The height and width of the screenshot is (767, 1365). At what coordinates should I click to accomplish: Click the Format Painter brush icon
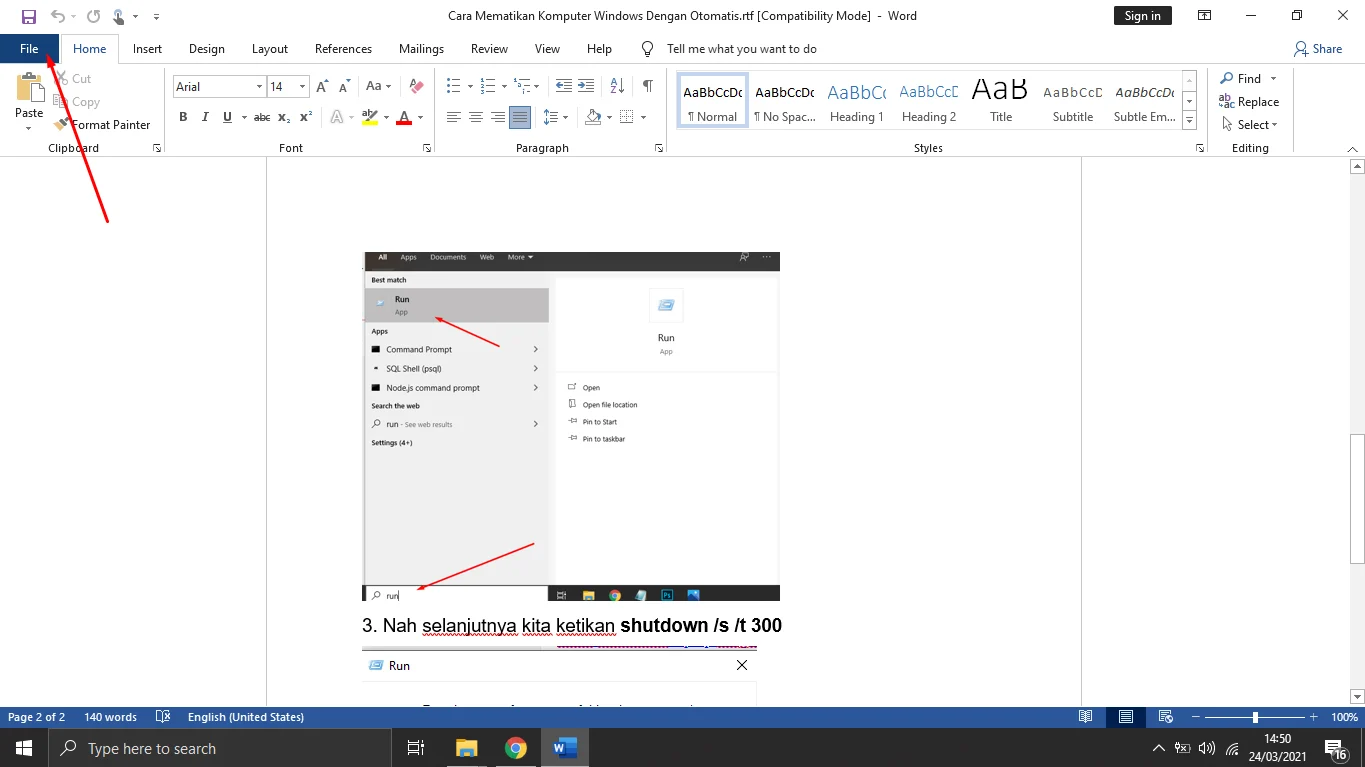[61, 125]
